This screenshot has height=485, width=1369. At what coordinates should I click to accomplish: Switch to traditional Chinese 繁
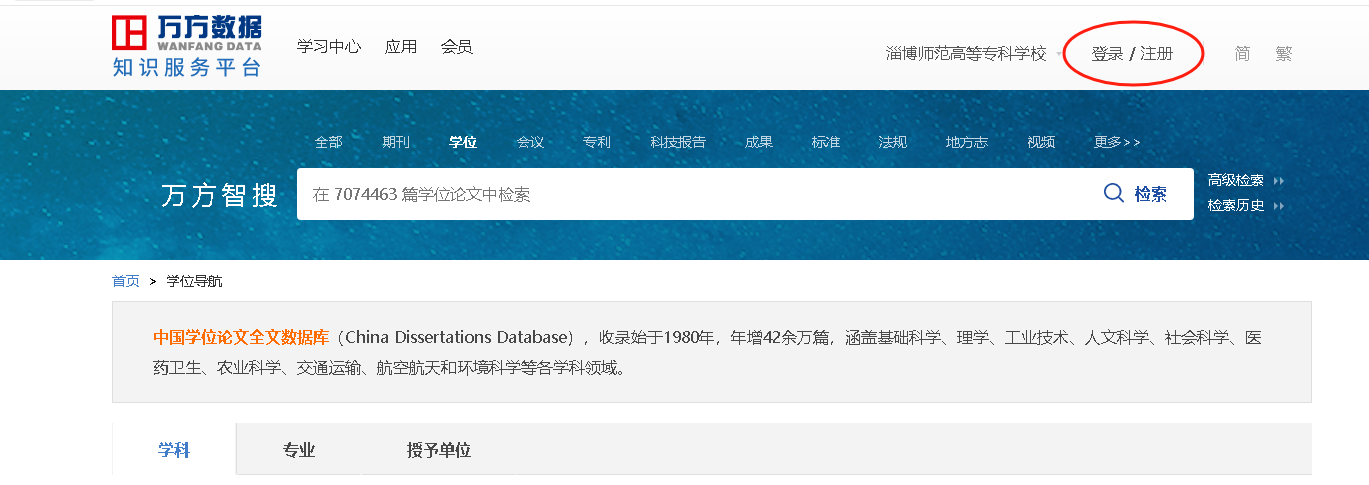coord(1284,54)
